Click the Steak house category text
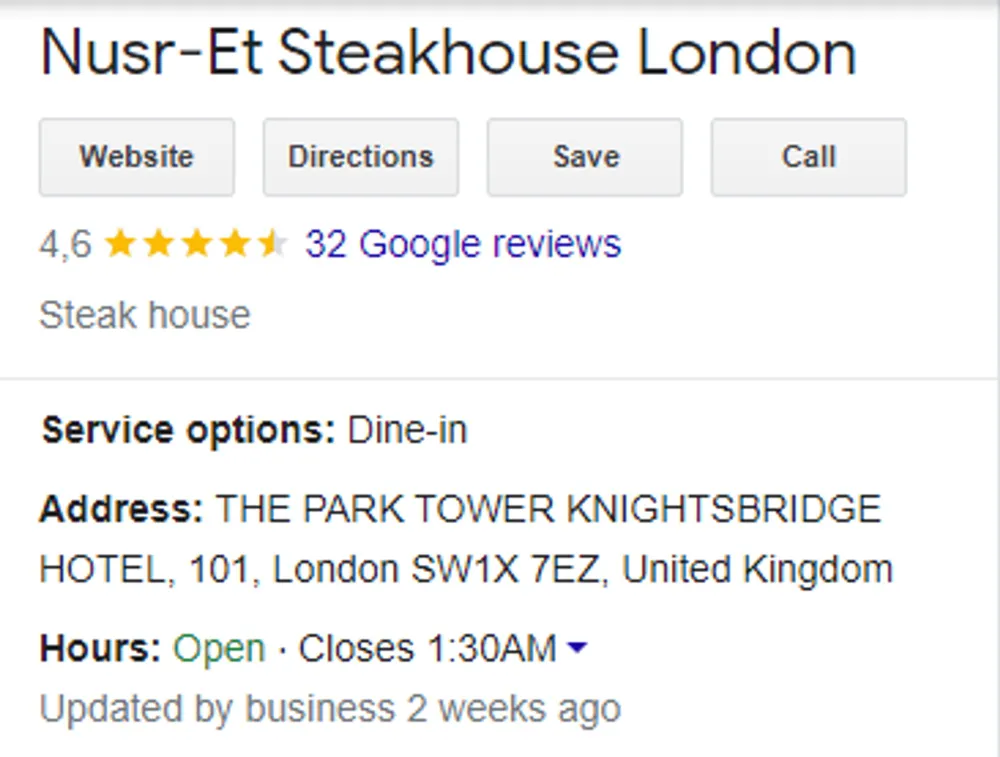This screenshot has width=1000, height=757. [144, 315]
